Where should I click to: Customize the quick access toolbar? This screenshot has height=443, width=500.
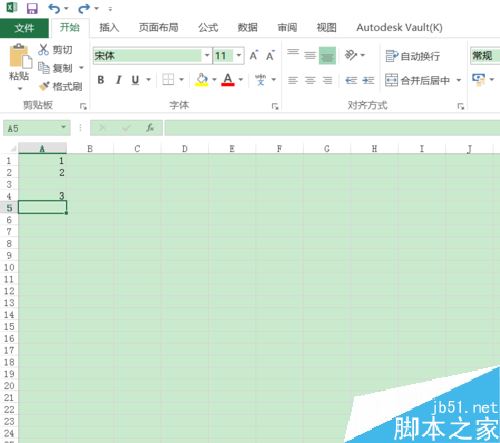pyautogui.click(x=110, y=9)
